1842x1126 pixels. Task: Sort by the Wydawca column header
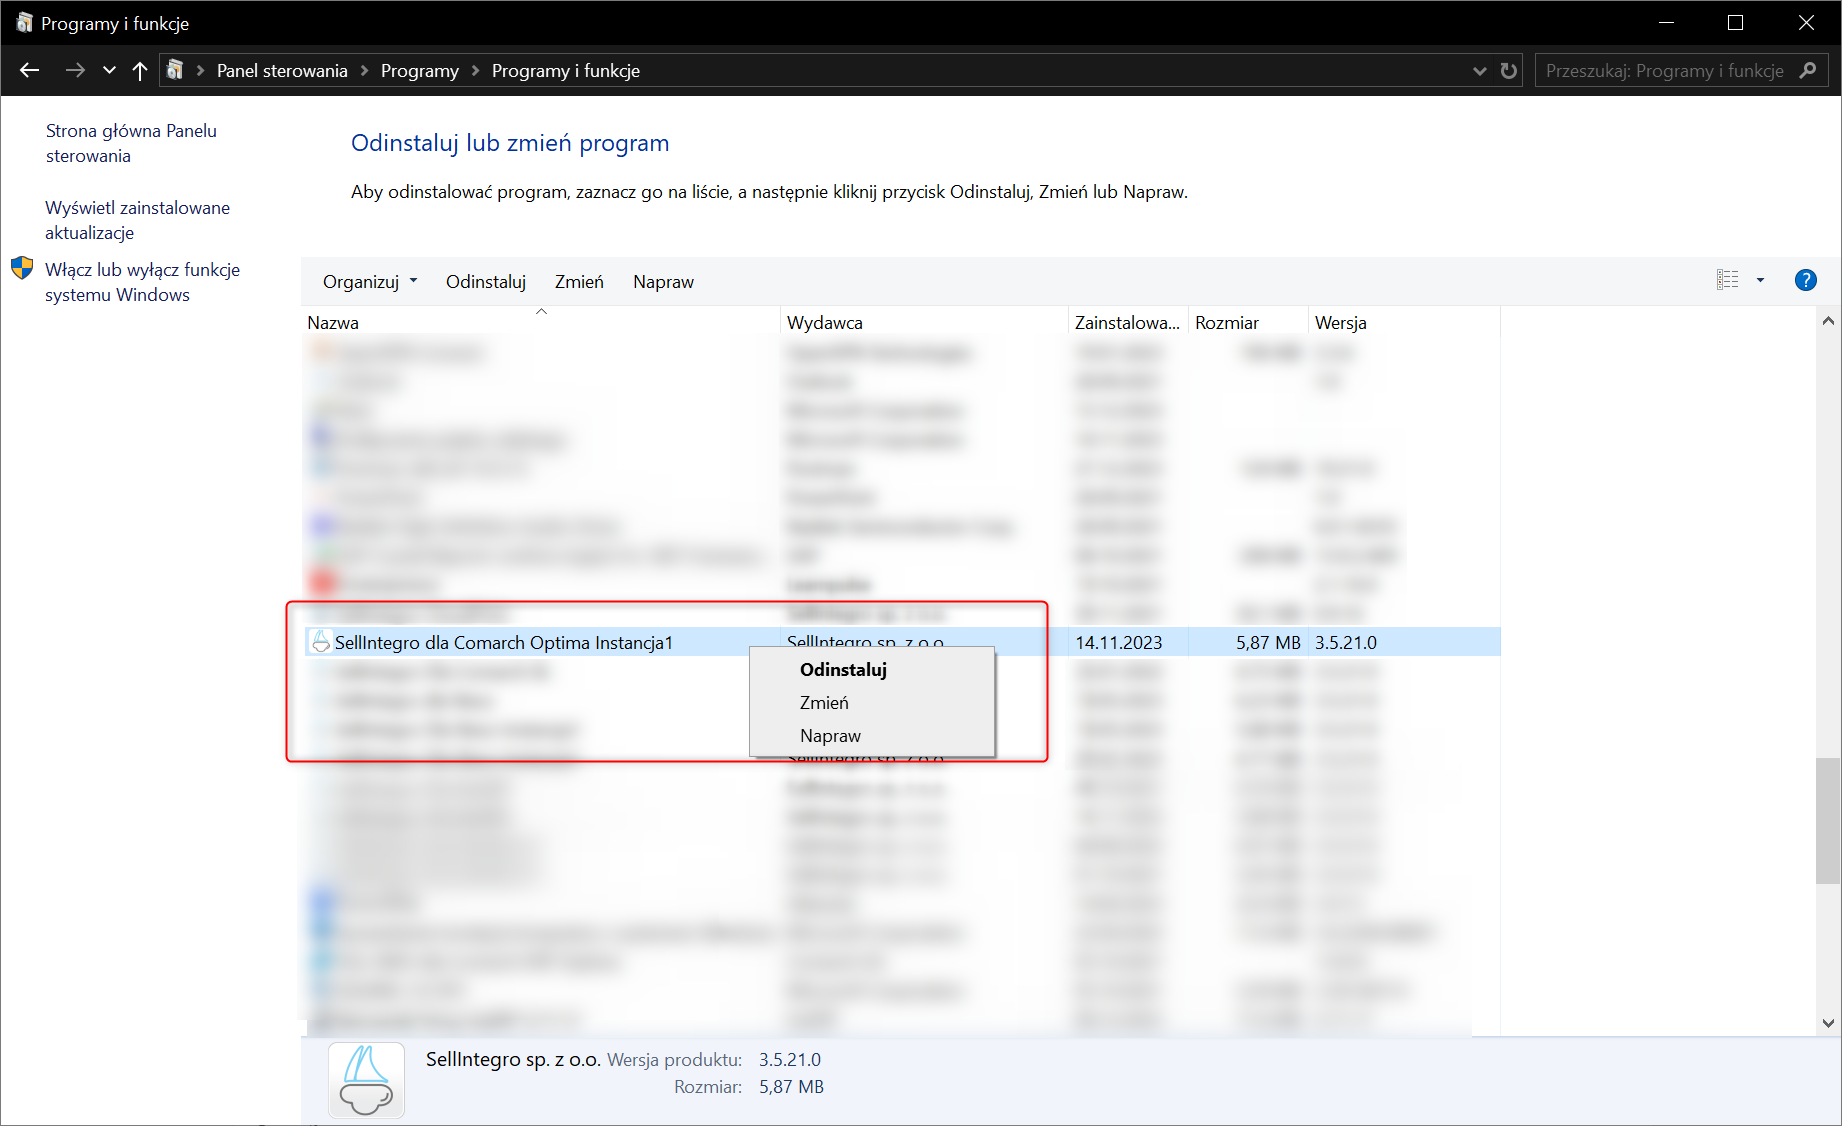pyautogui.click(x=924, y=322)
